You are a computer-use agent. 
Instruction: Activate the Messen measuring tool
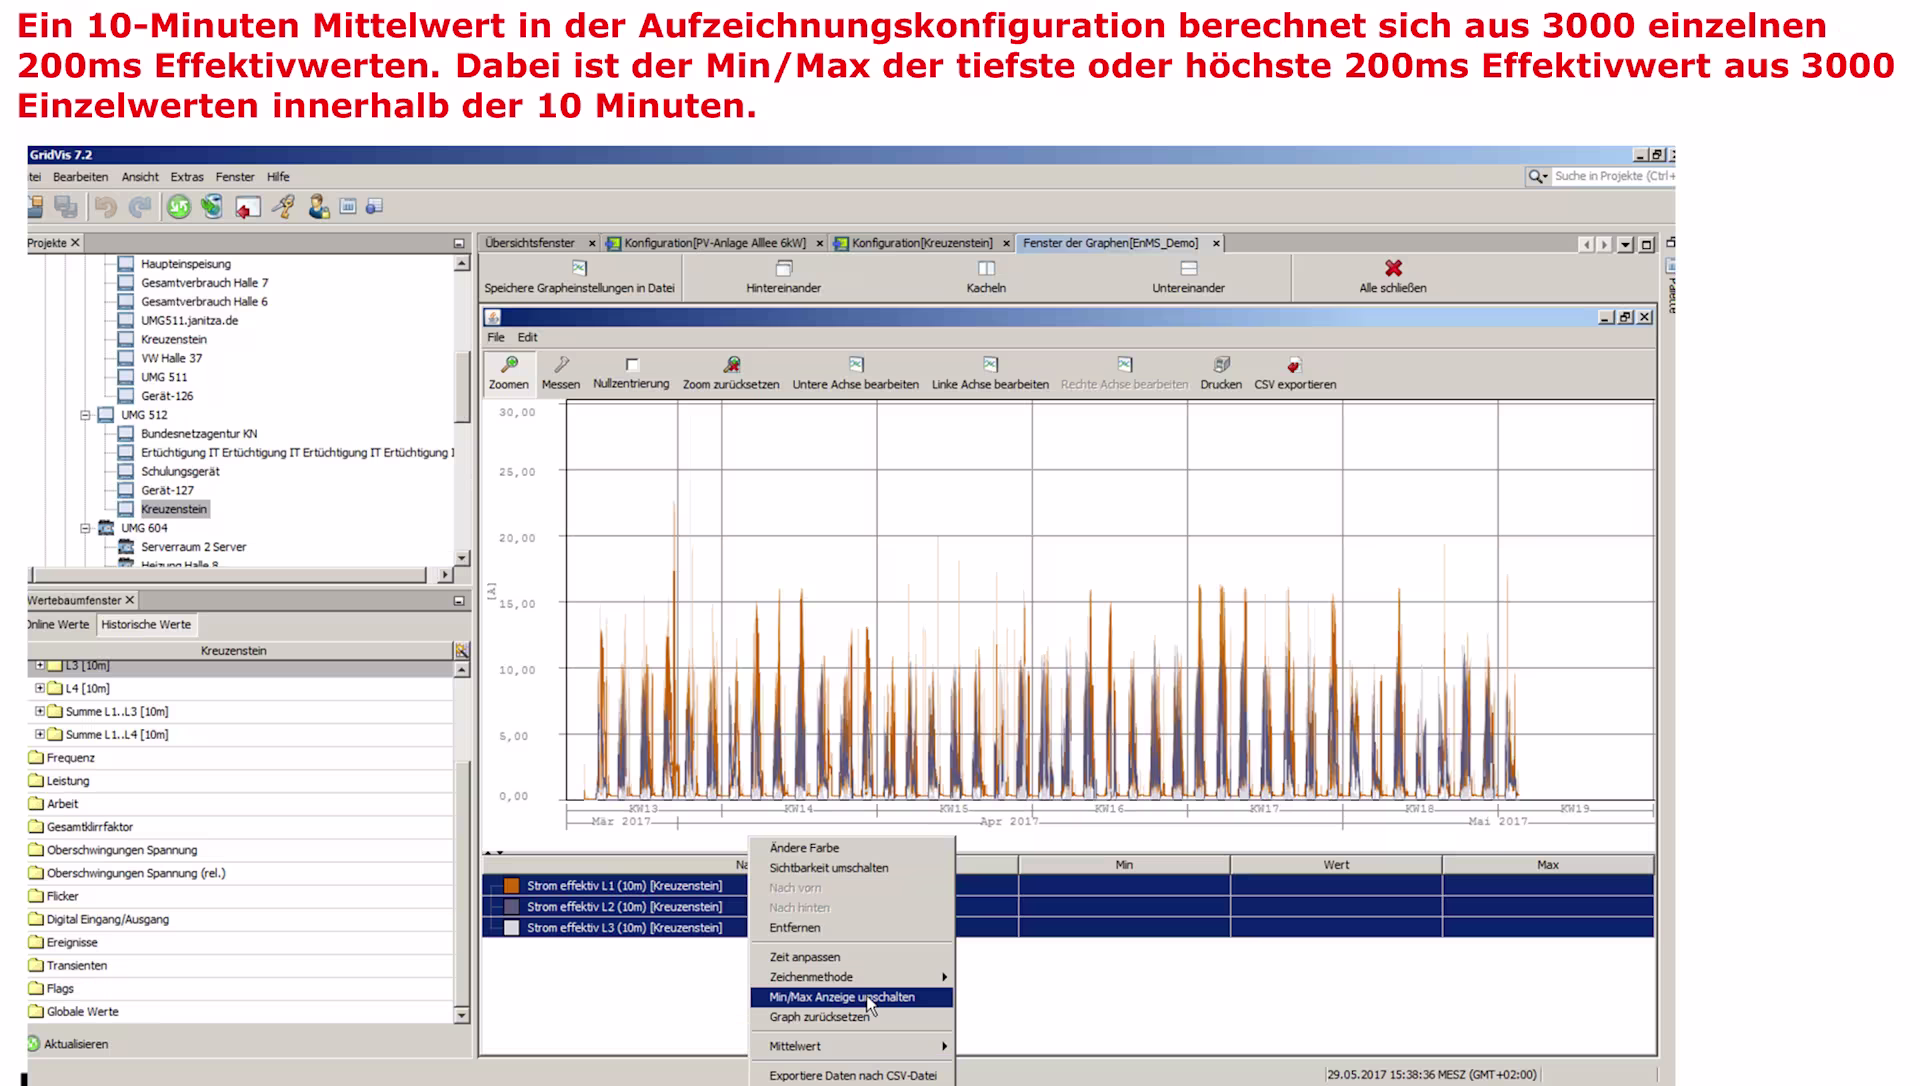point(561,366)
